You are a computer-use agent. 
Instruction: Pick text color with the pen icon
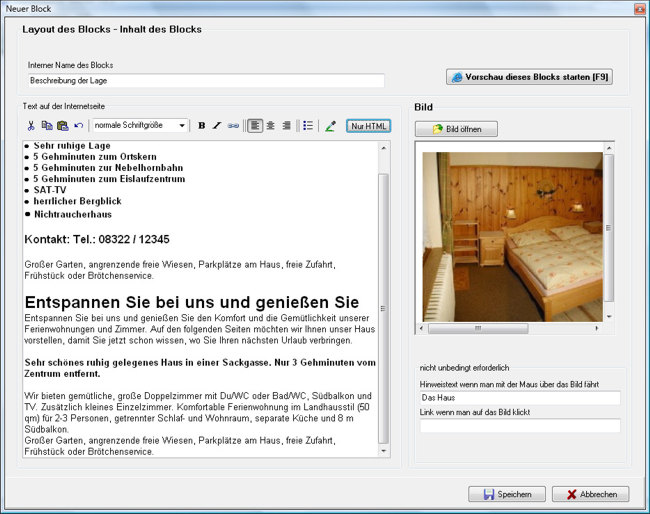point(330,126)
